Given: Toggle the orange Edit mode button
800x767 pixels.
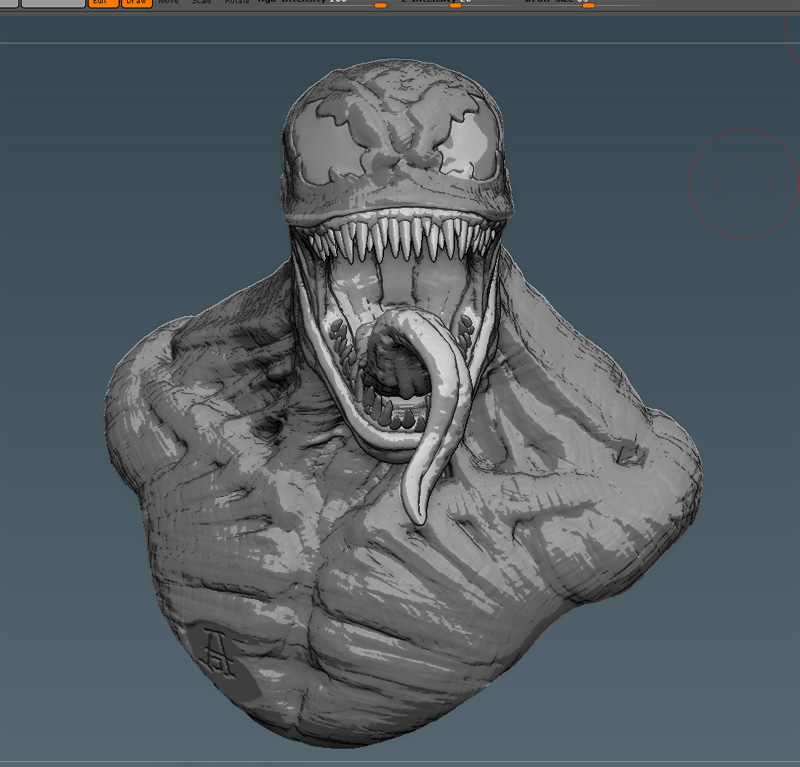Looking at the screenshot, I should click(104, 3).
